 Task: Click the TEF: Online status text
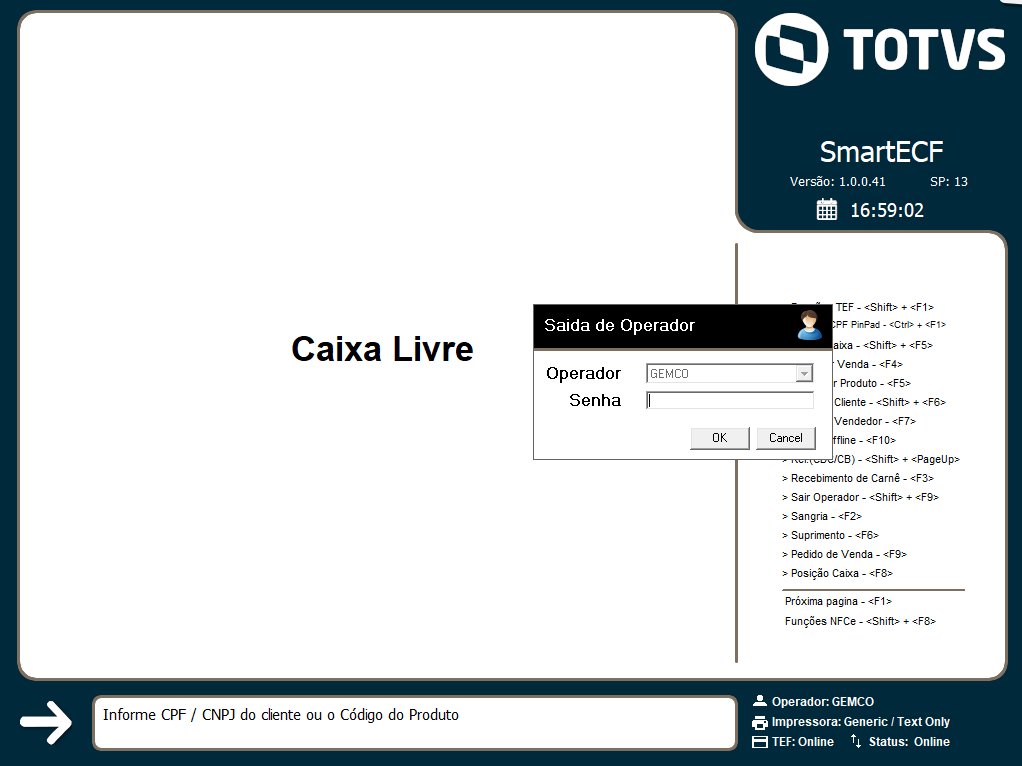click(802, 742)
